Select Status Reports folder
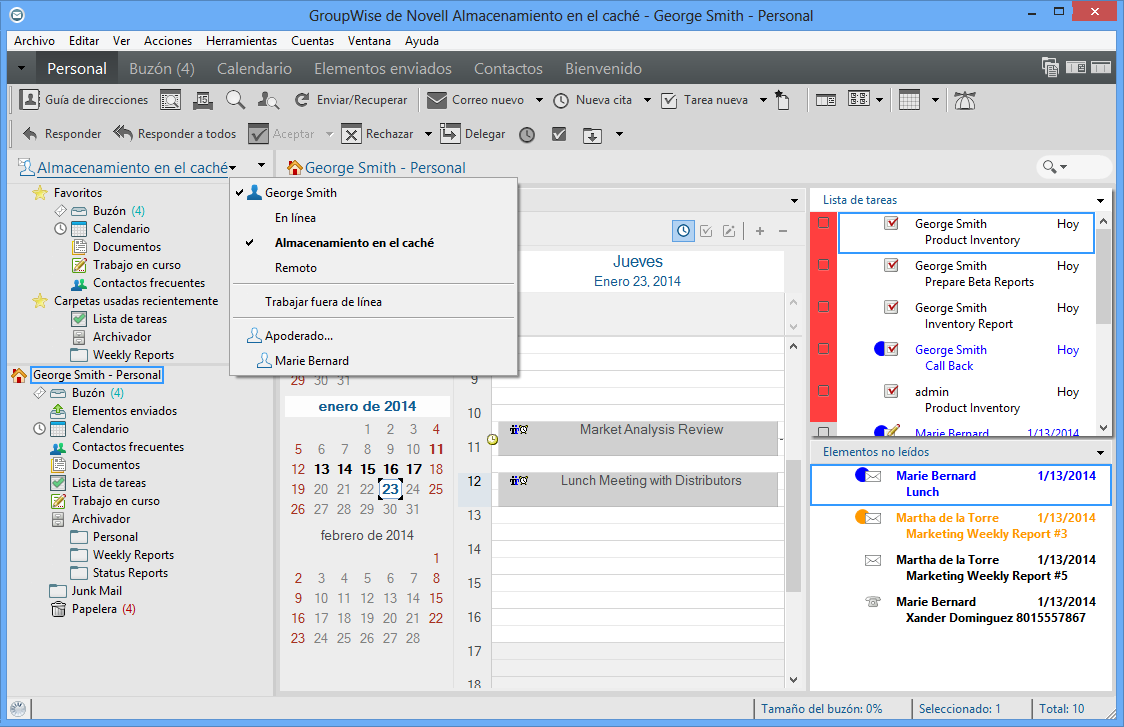Viewport: 1124px width, 727px height. [120, 573]
